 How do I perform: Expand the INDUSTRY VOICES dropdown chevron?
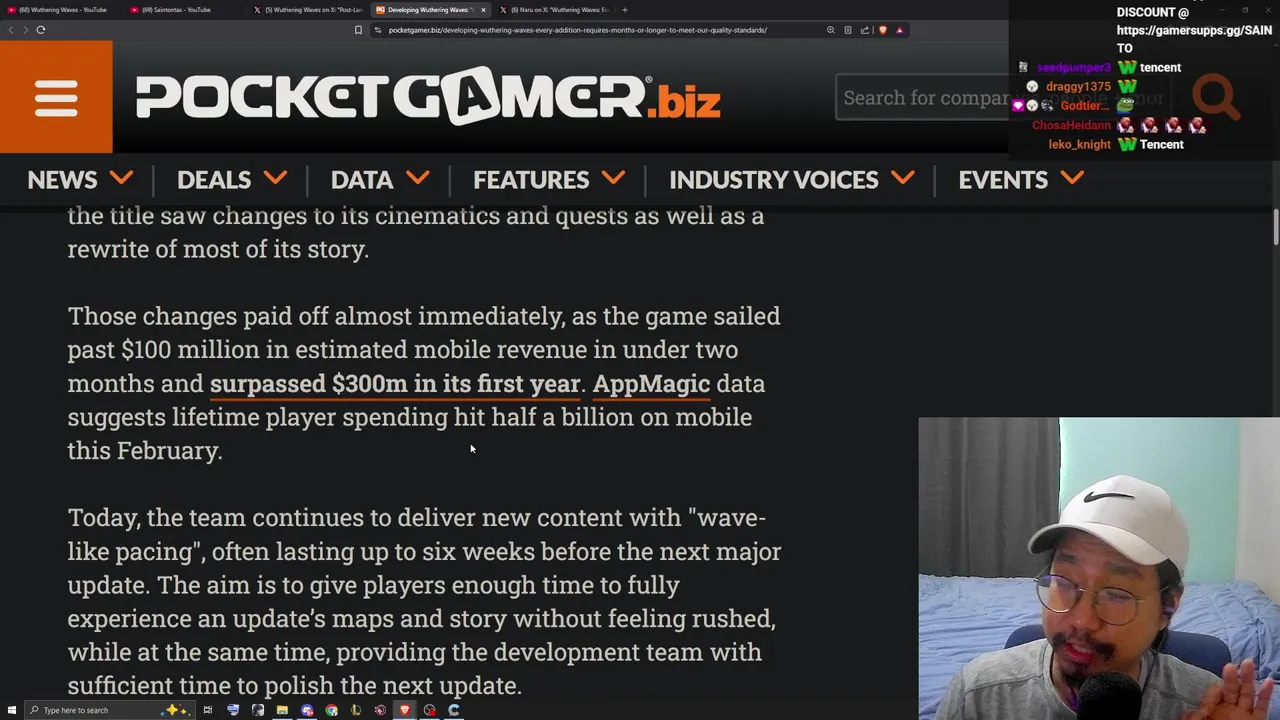902,179
